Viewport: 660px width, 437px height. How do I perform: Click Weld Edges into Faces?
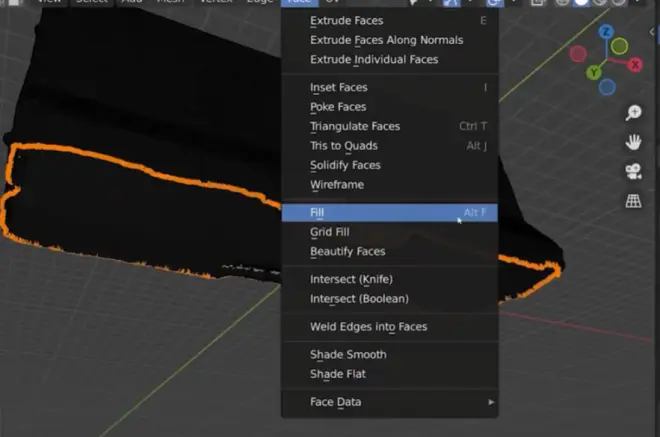pyautogui.click(x=390, y=327)
